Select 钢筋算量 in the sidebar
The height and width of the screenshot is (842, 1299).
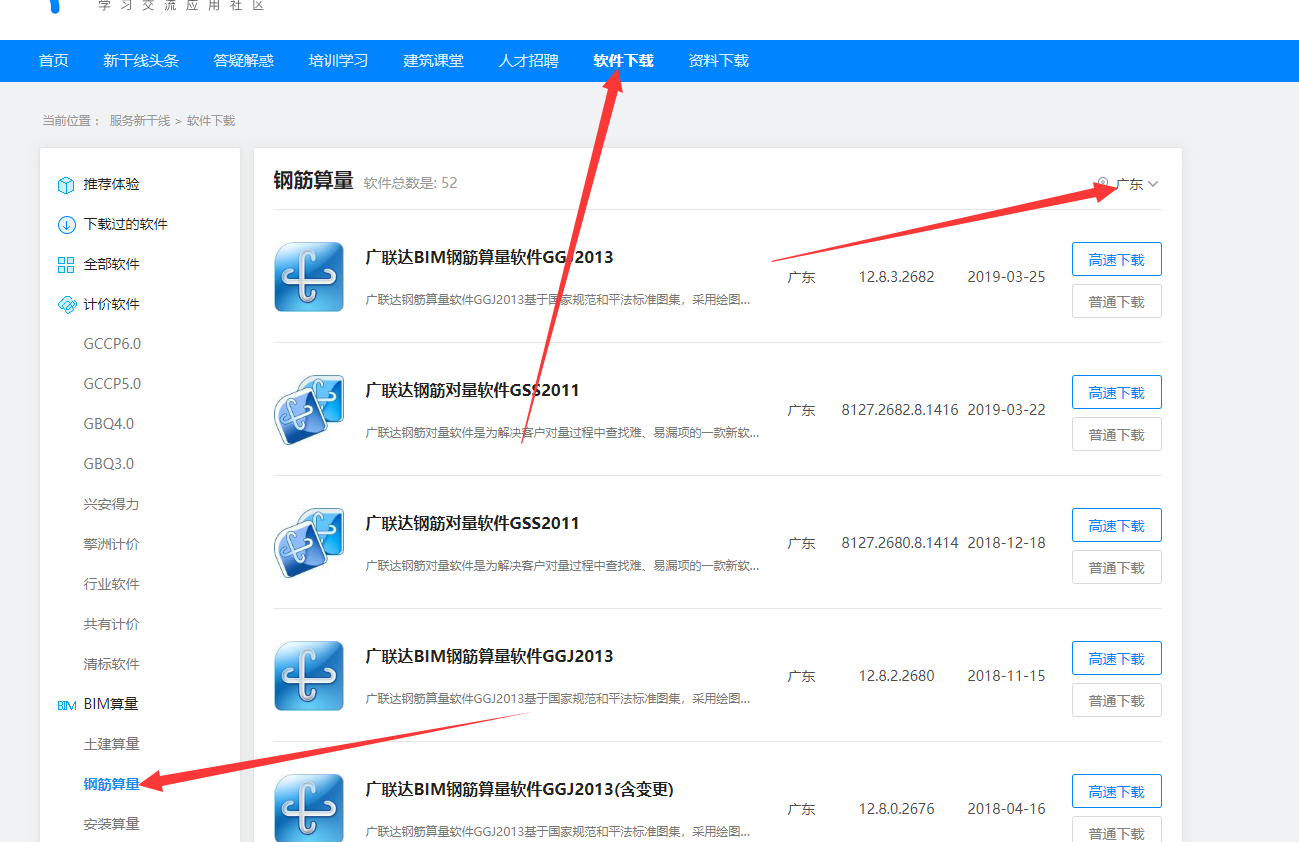click(x=112, y=785)
